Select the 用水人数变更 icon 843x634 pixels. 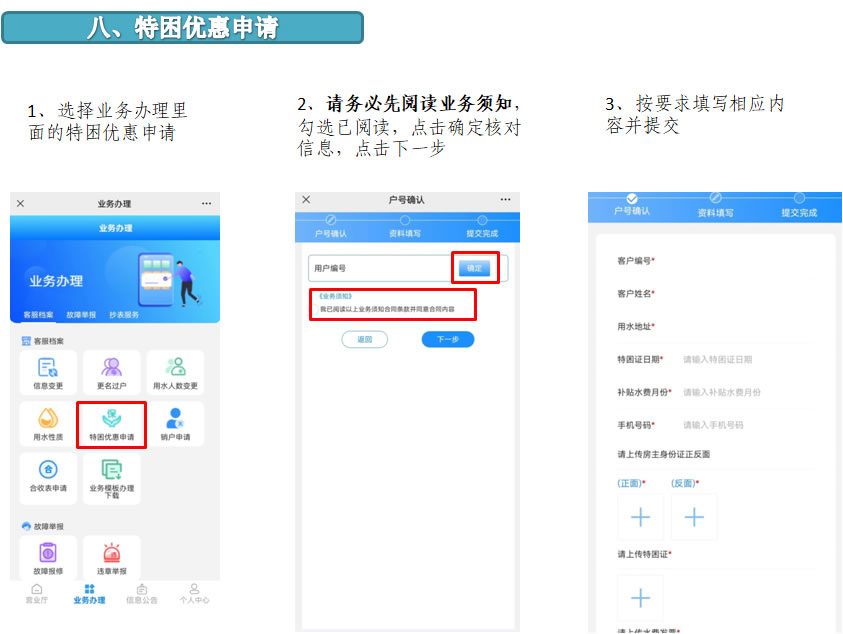click(175, 368)
